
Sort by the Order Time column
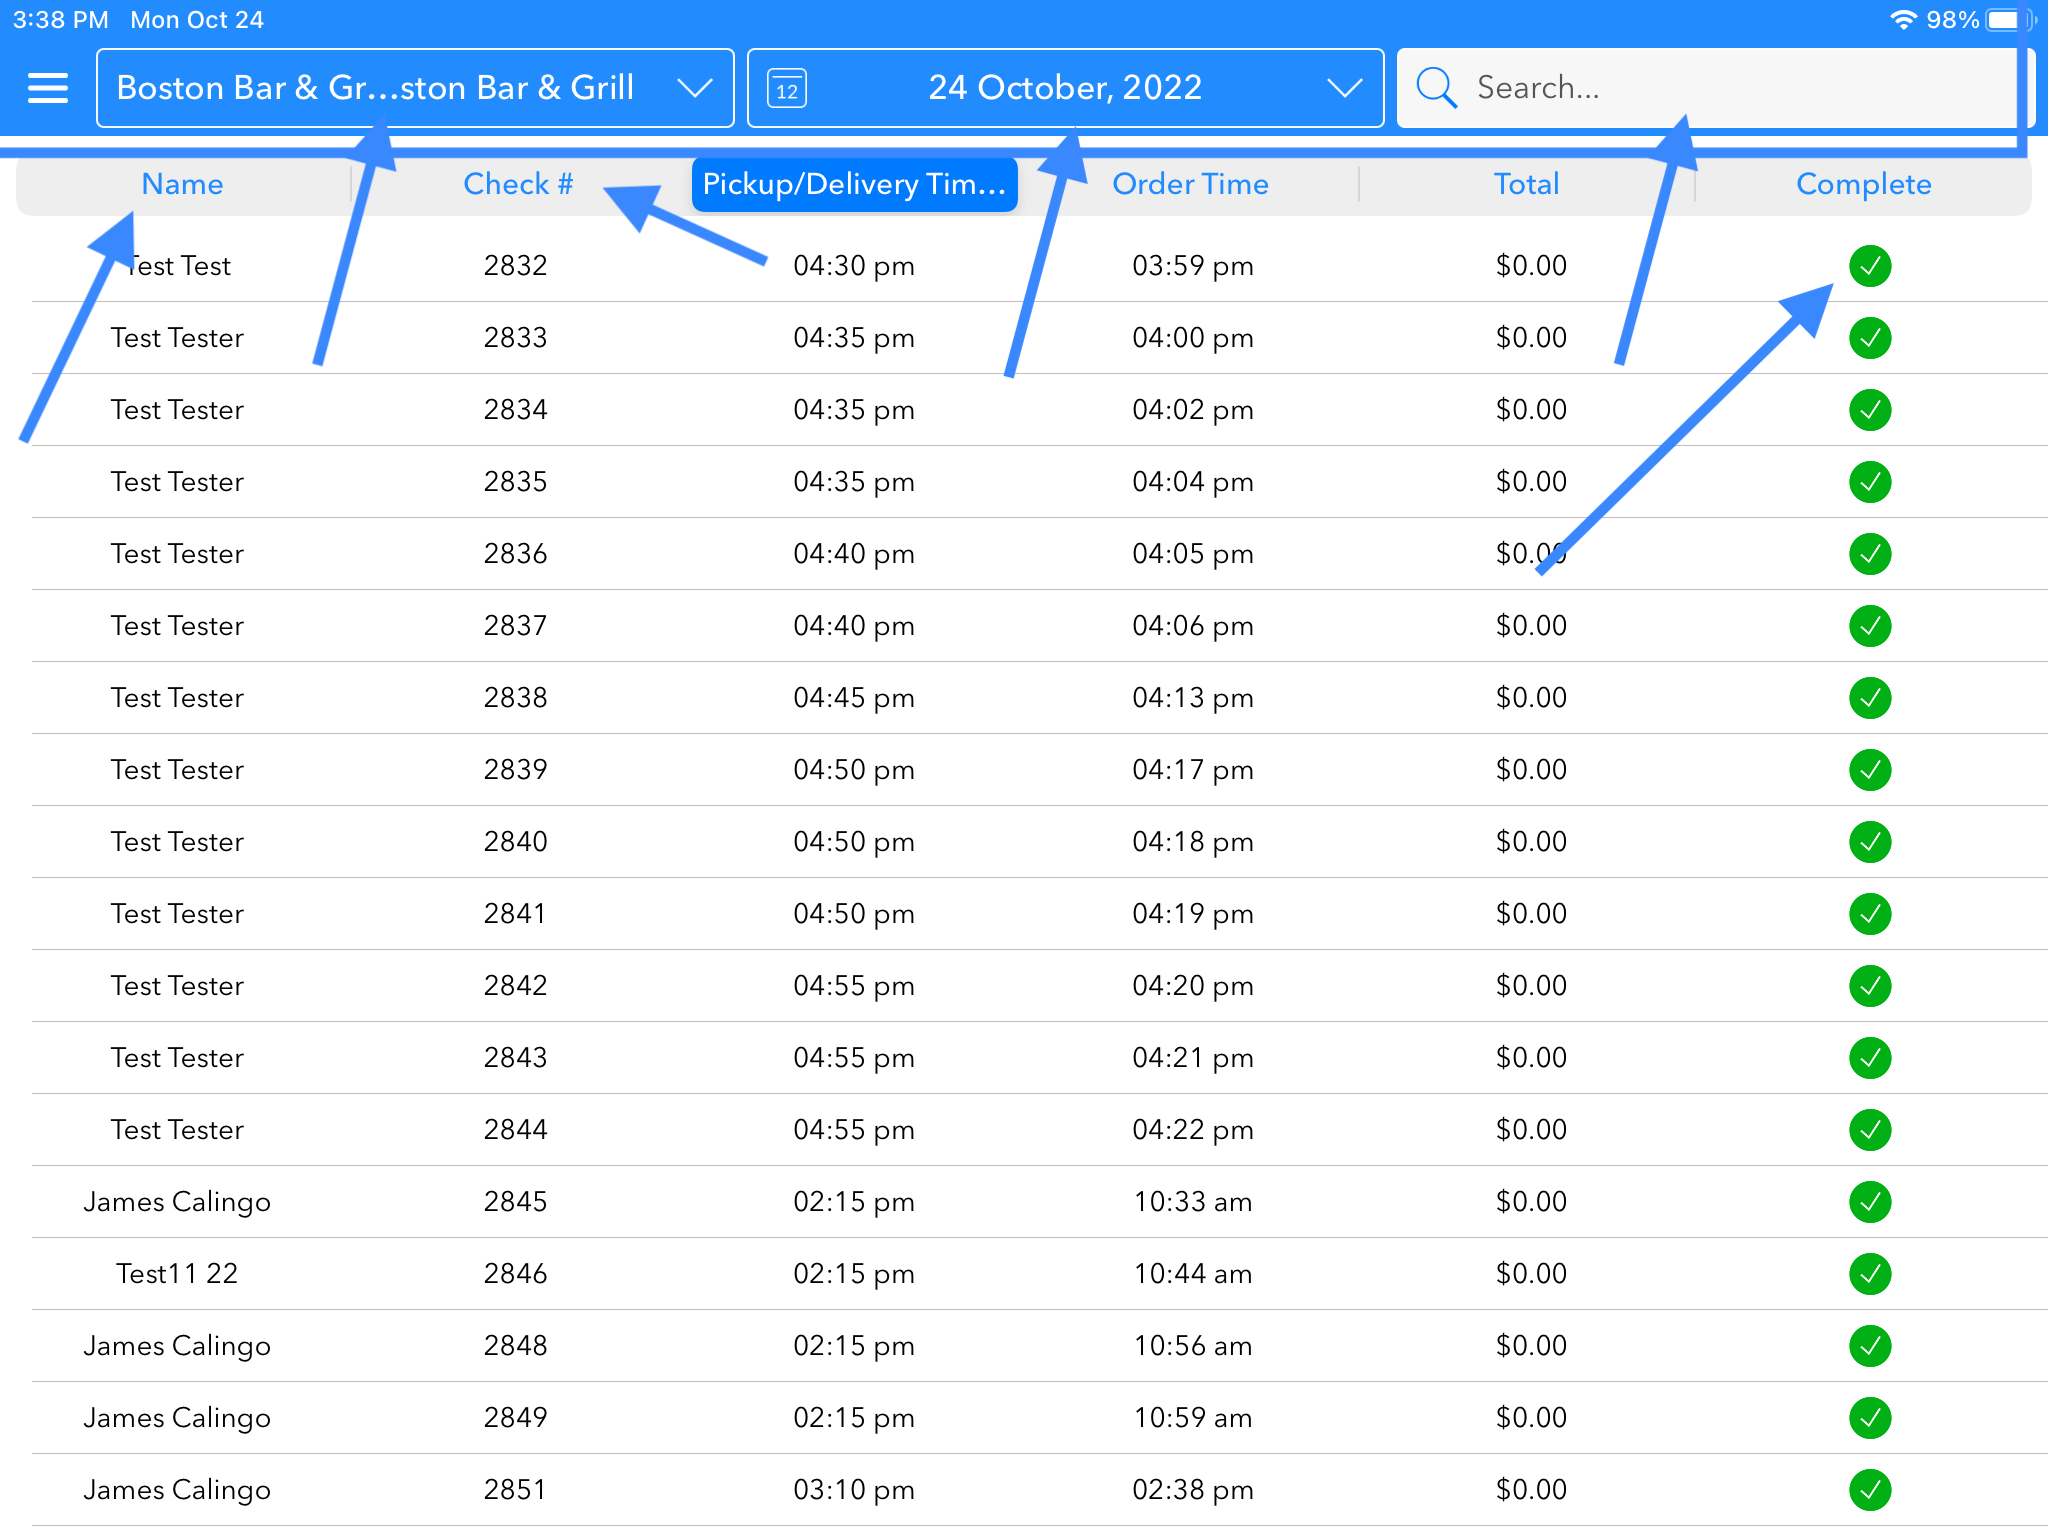click(x=1190, y=184)
